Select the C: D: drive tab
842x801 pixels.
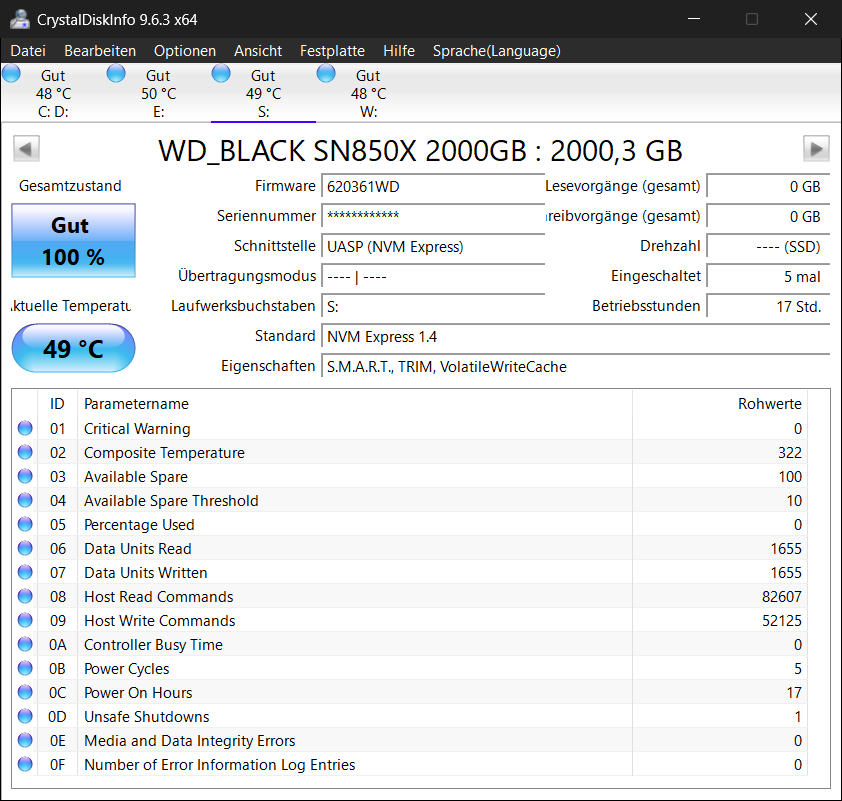click(53, 93)
